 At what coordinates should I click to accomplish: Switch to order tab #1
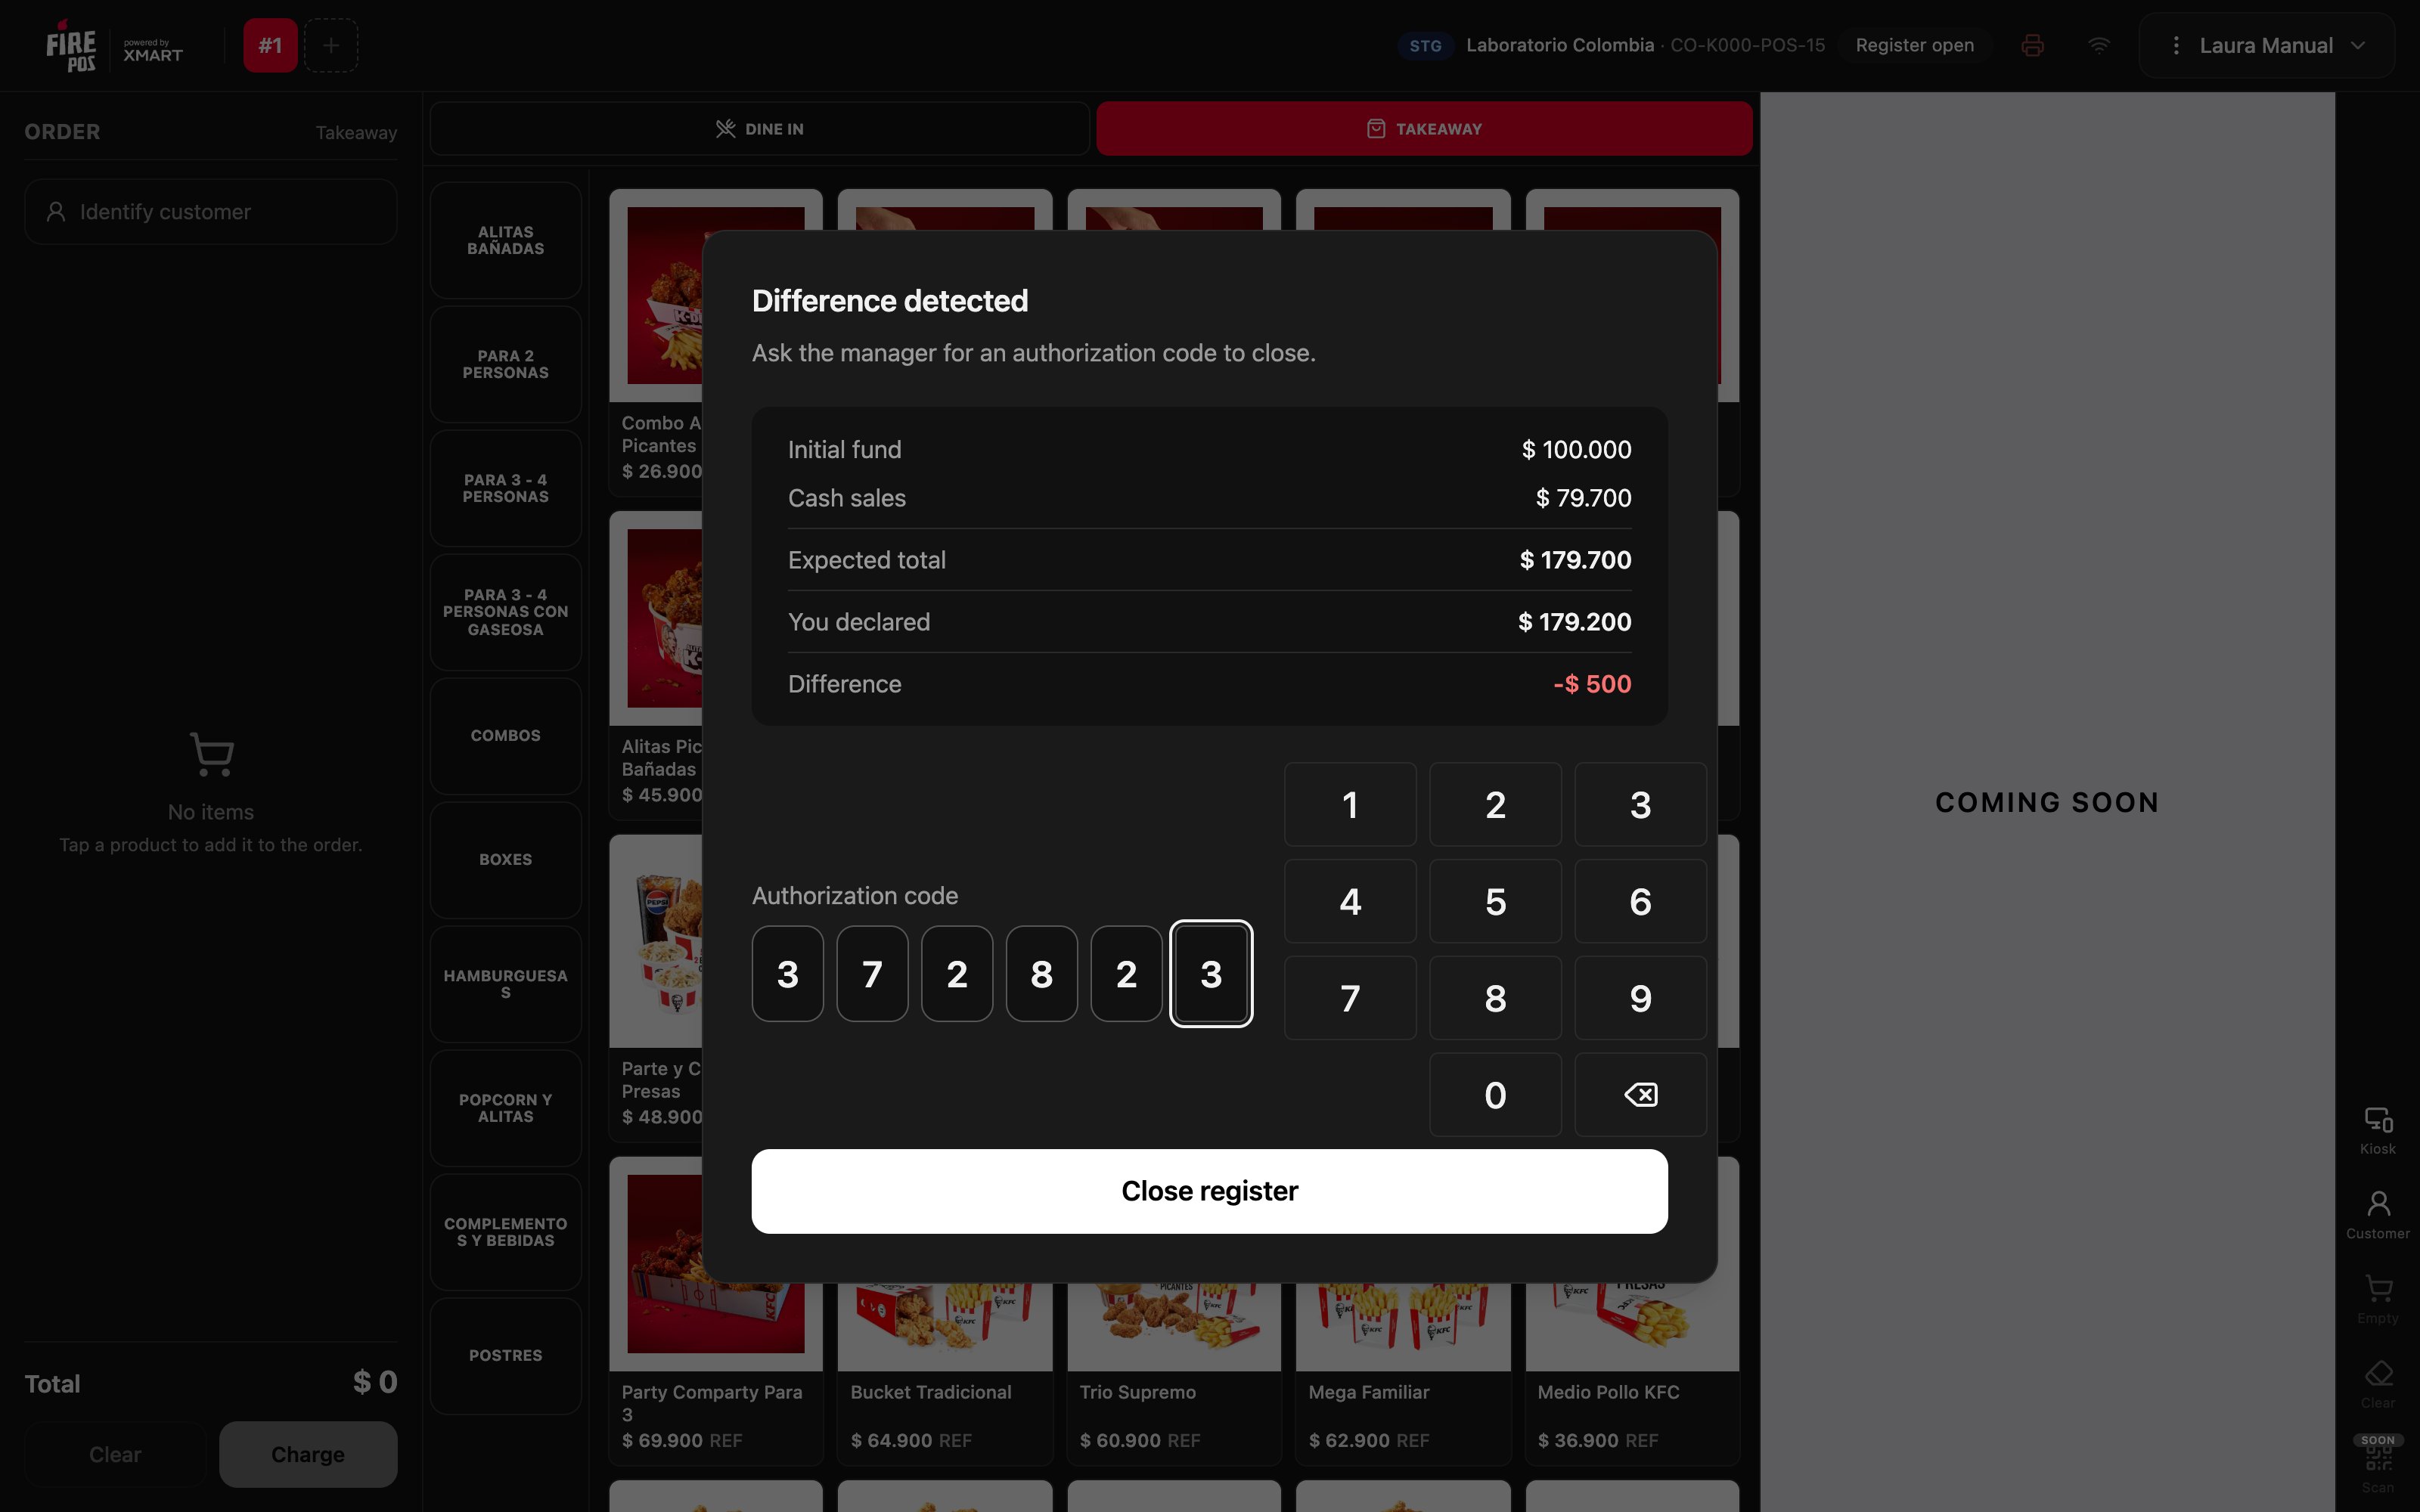[270, 46]
